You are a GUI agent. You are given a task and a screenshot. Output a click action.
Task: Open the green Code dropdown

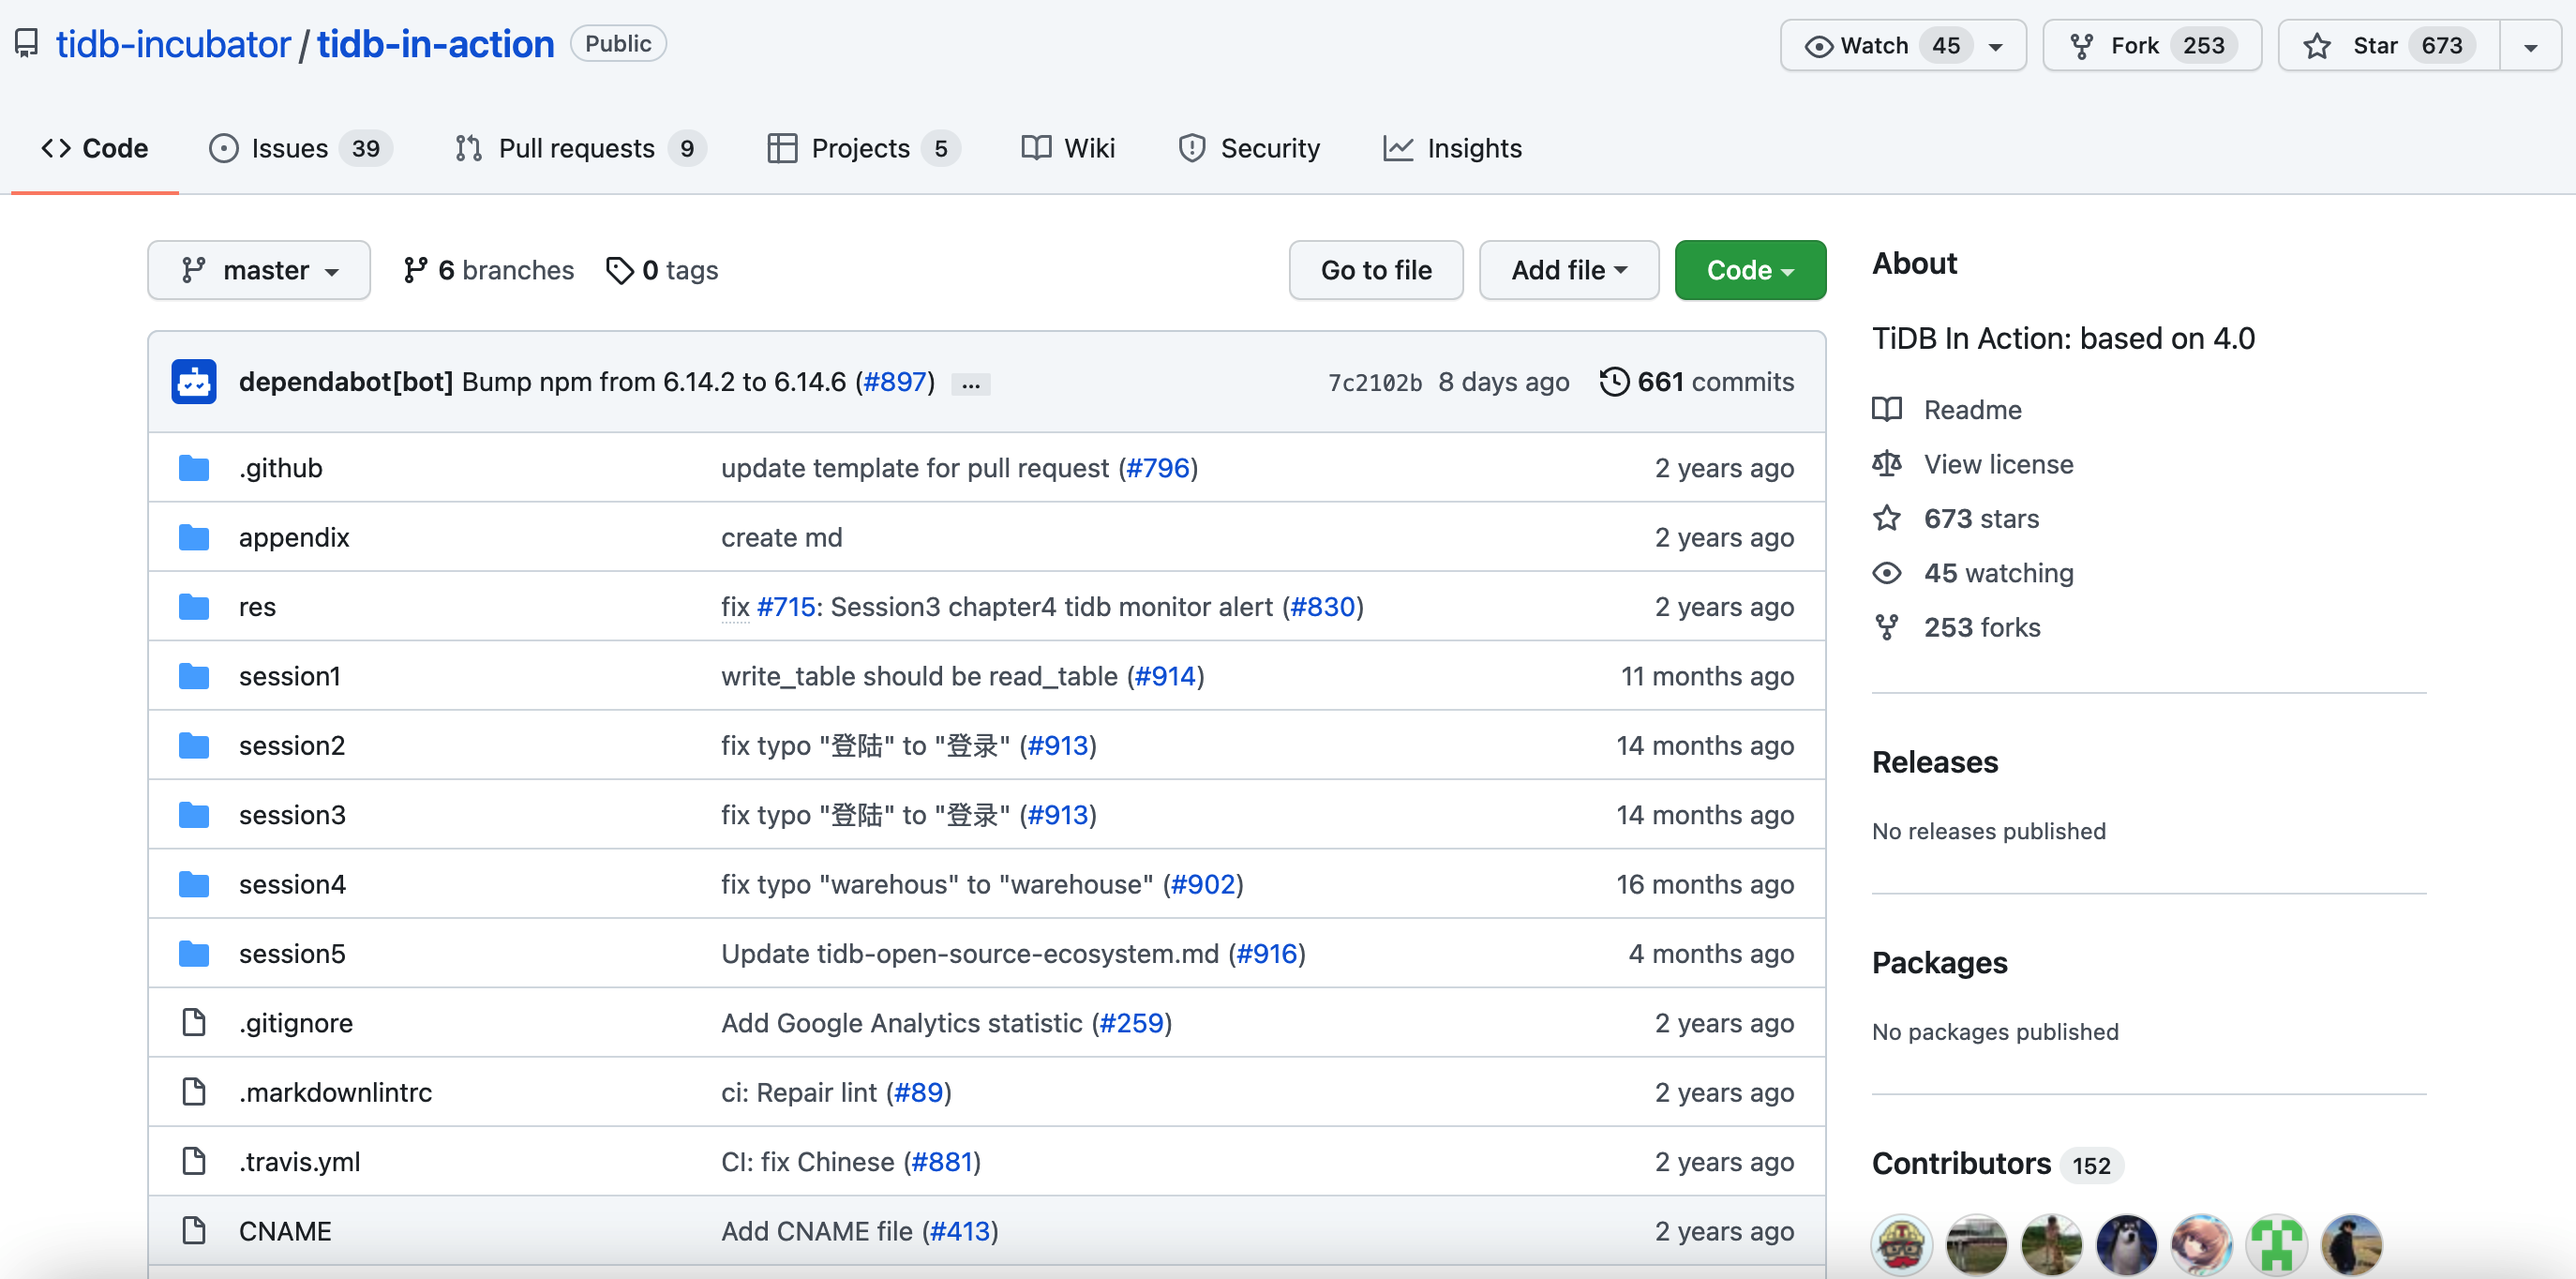1749,270
